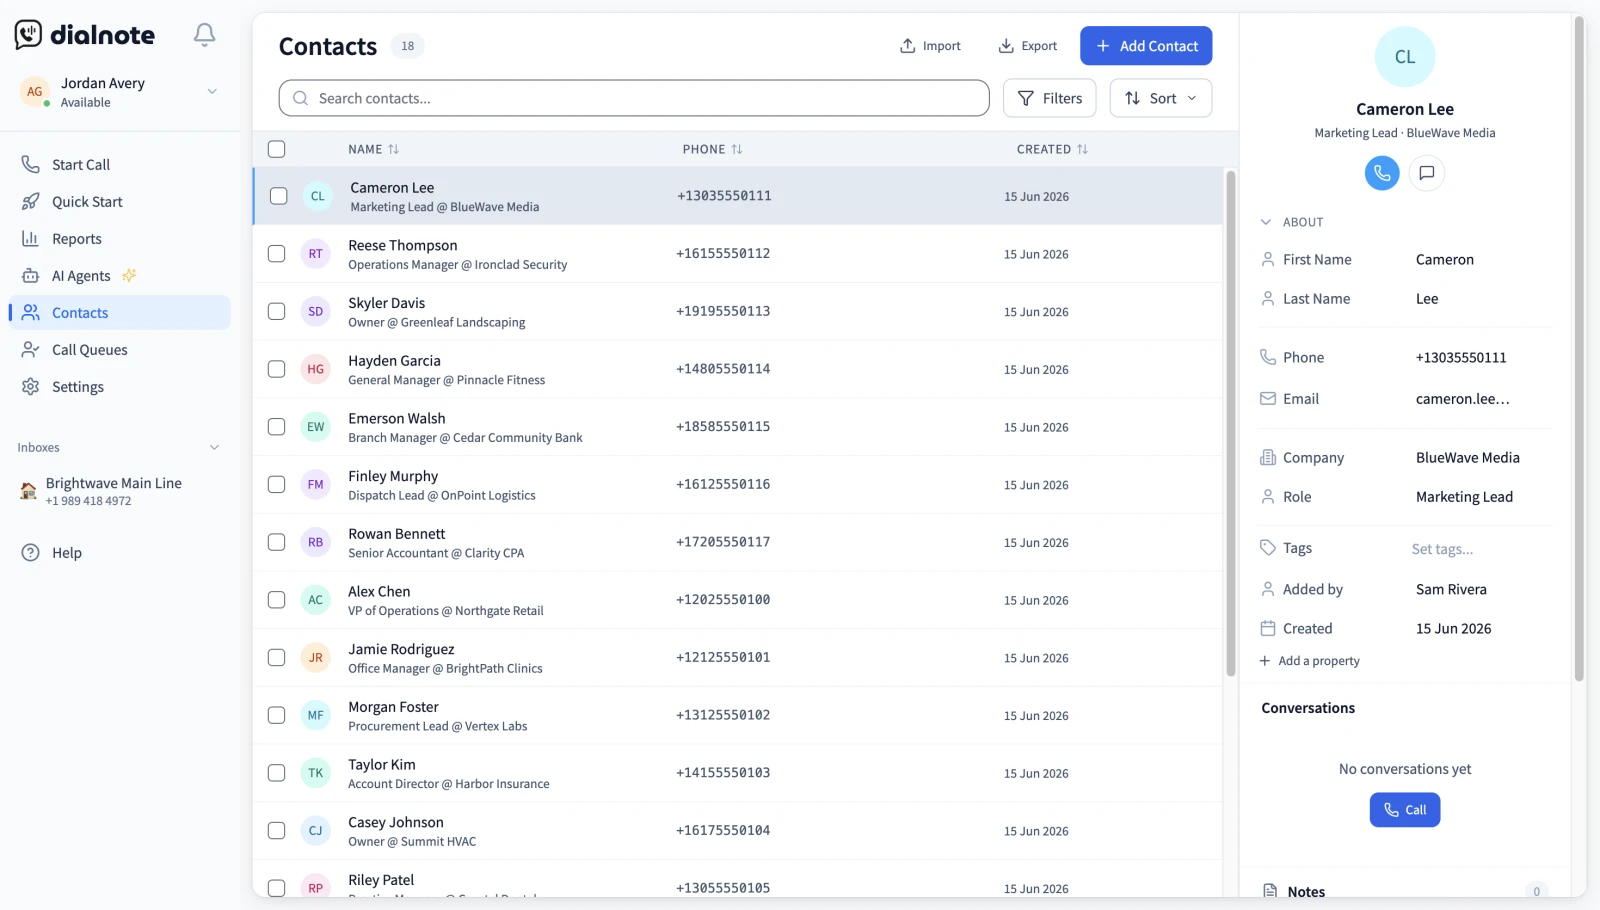Viewport: 1600px width, 910px height.
Task: Check the Emerson Walsh row checkbox
Action: [x=277, y=427]
